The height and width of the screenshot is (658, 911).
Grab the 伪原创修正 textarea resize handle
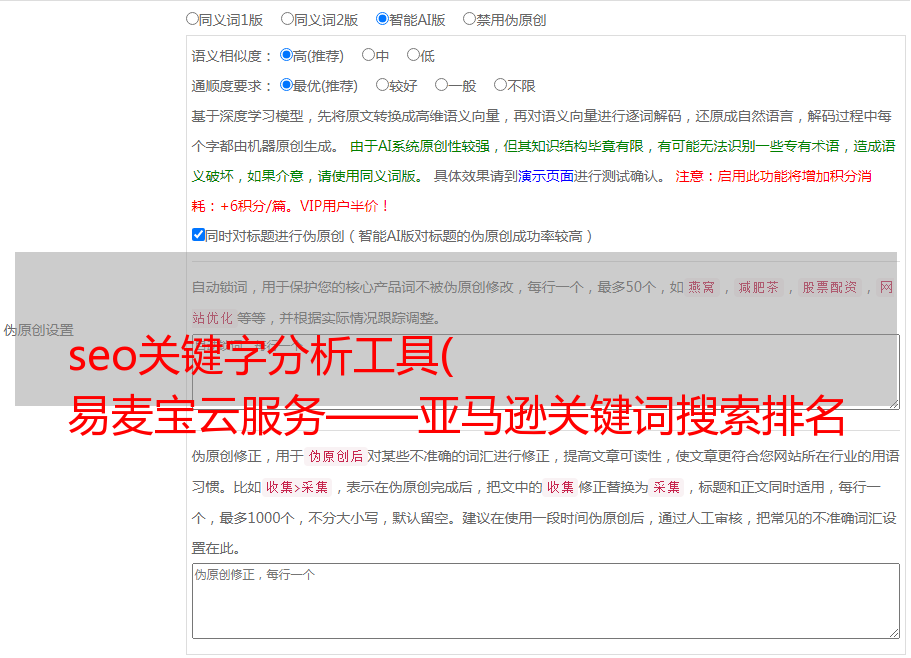point(894,632)
